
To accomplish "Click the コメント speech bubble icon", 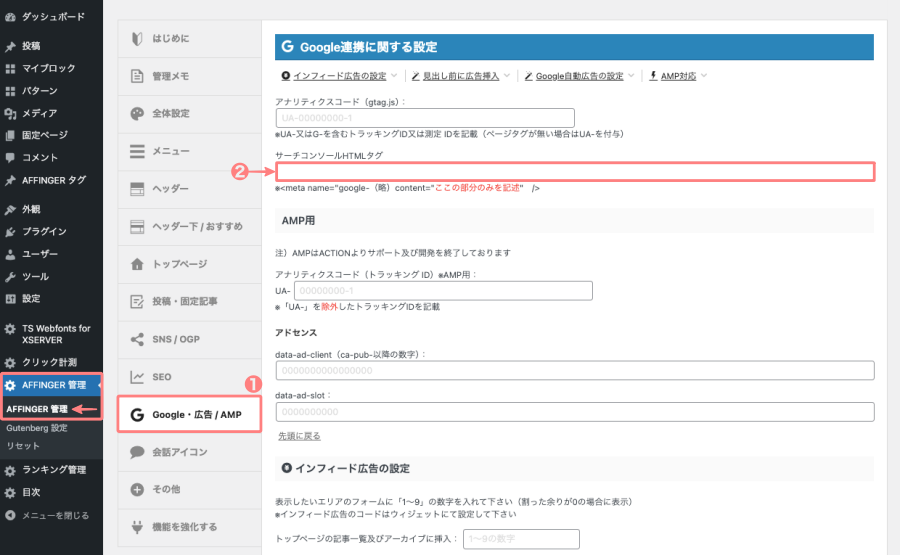I will 10,158.
